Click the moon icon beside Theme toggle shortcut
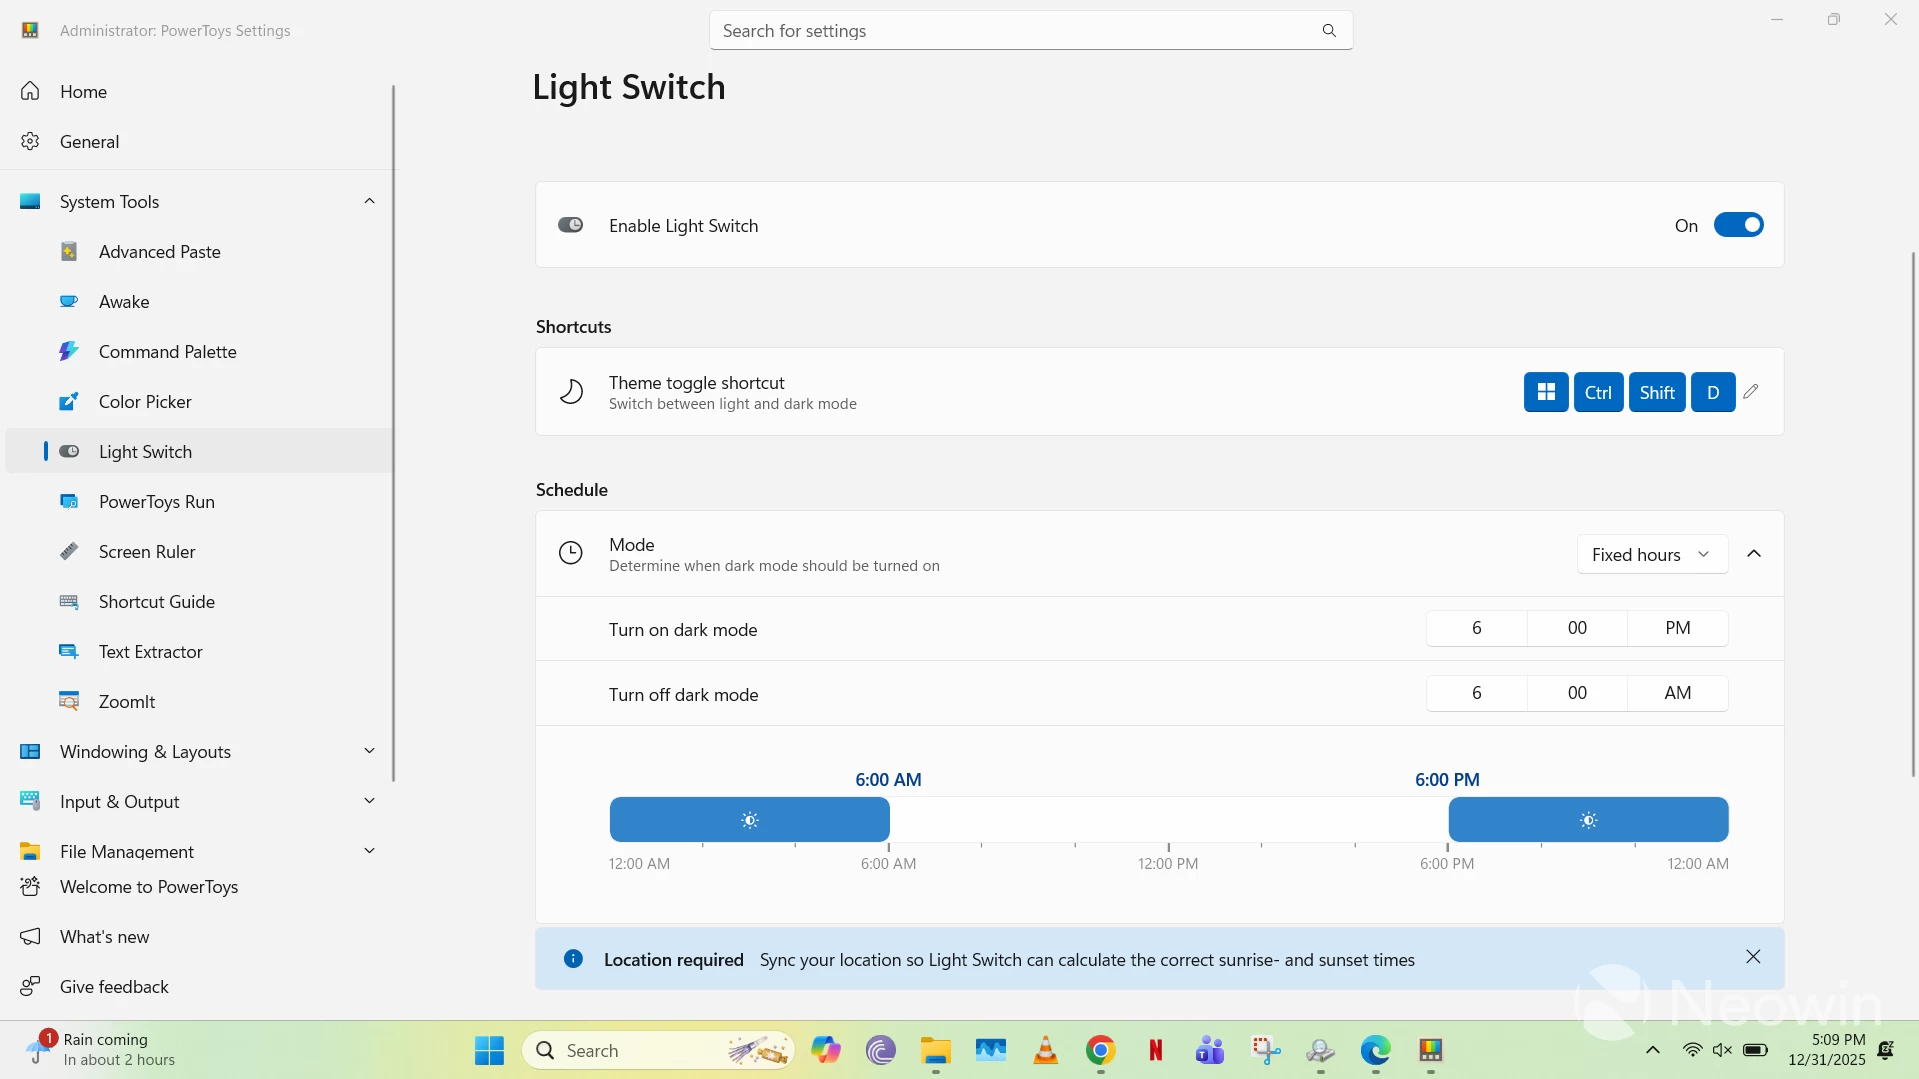 pyautogui.click(x=571, y=391)
